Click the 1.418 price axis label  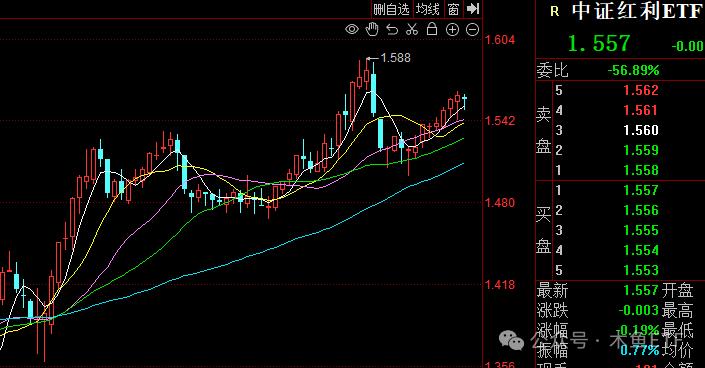pyautogui.click(x=500, y=285)
